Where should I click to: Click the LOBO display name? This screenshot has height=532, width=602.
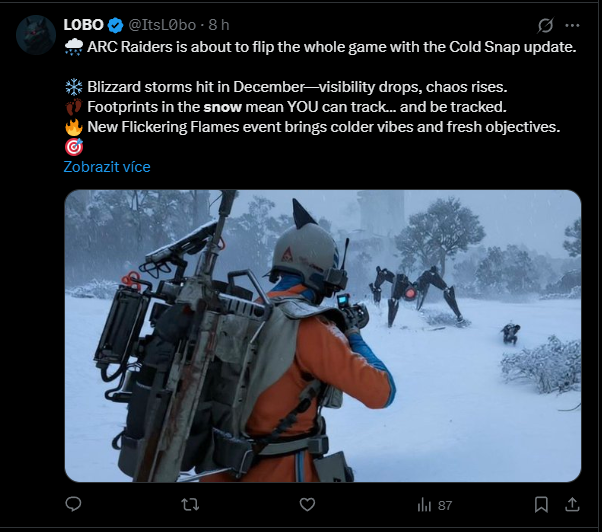click(x=83, y=25)
